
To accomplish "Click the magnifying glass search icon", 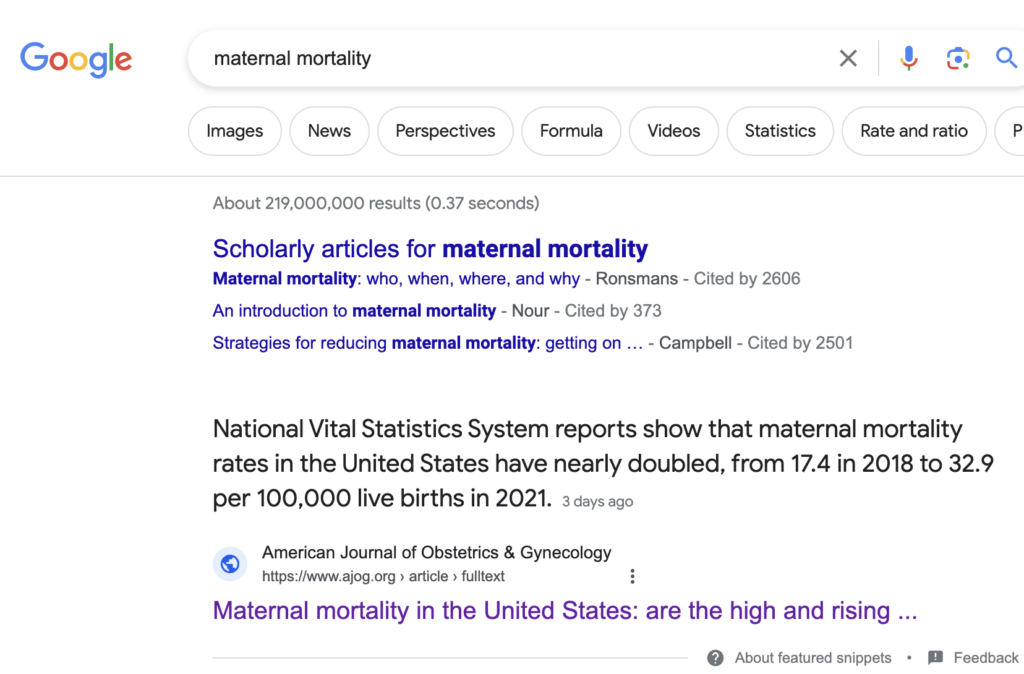I will pos(1006,58).
